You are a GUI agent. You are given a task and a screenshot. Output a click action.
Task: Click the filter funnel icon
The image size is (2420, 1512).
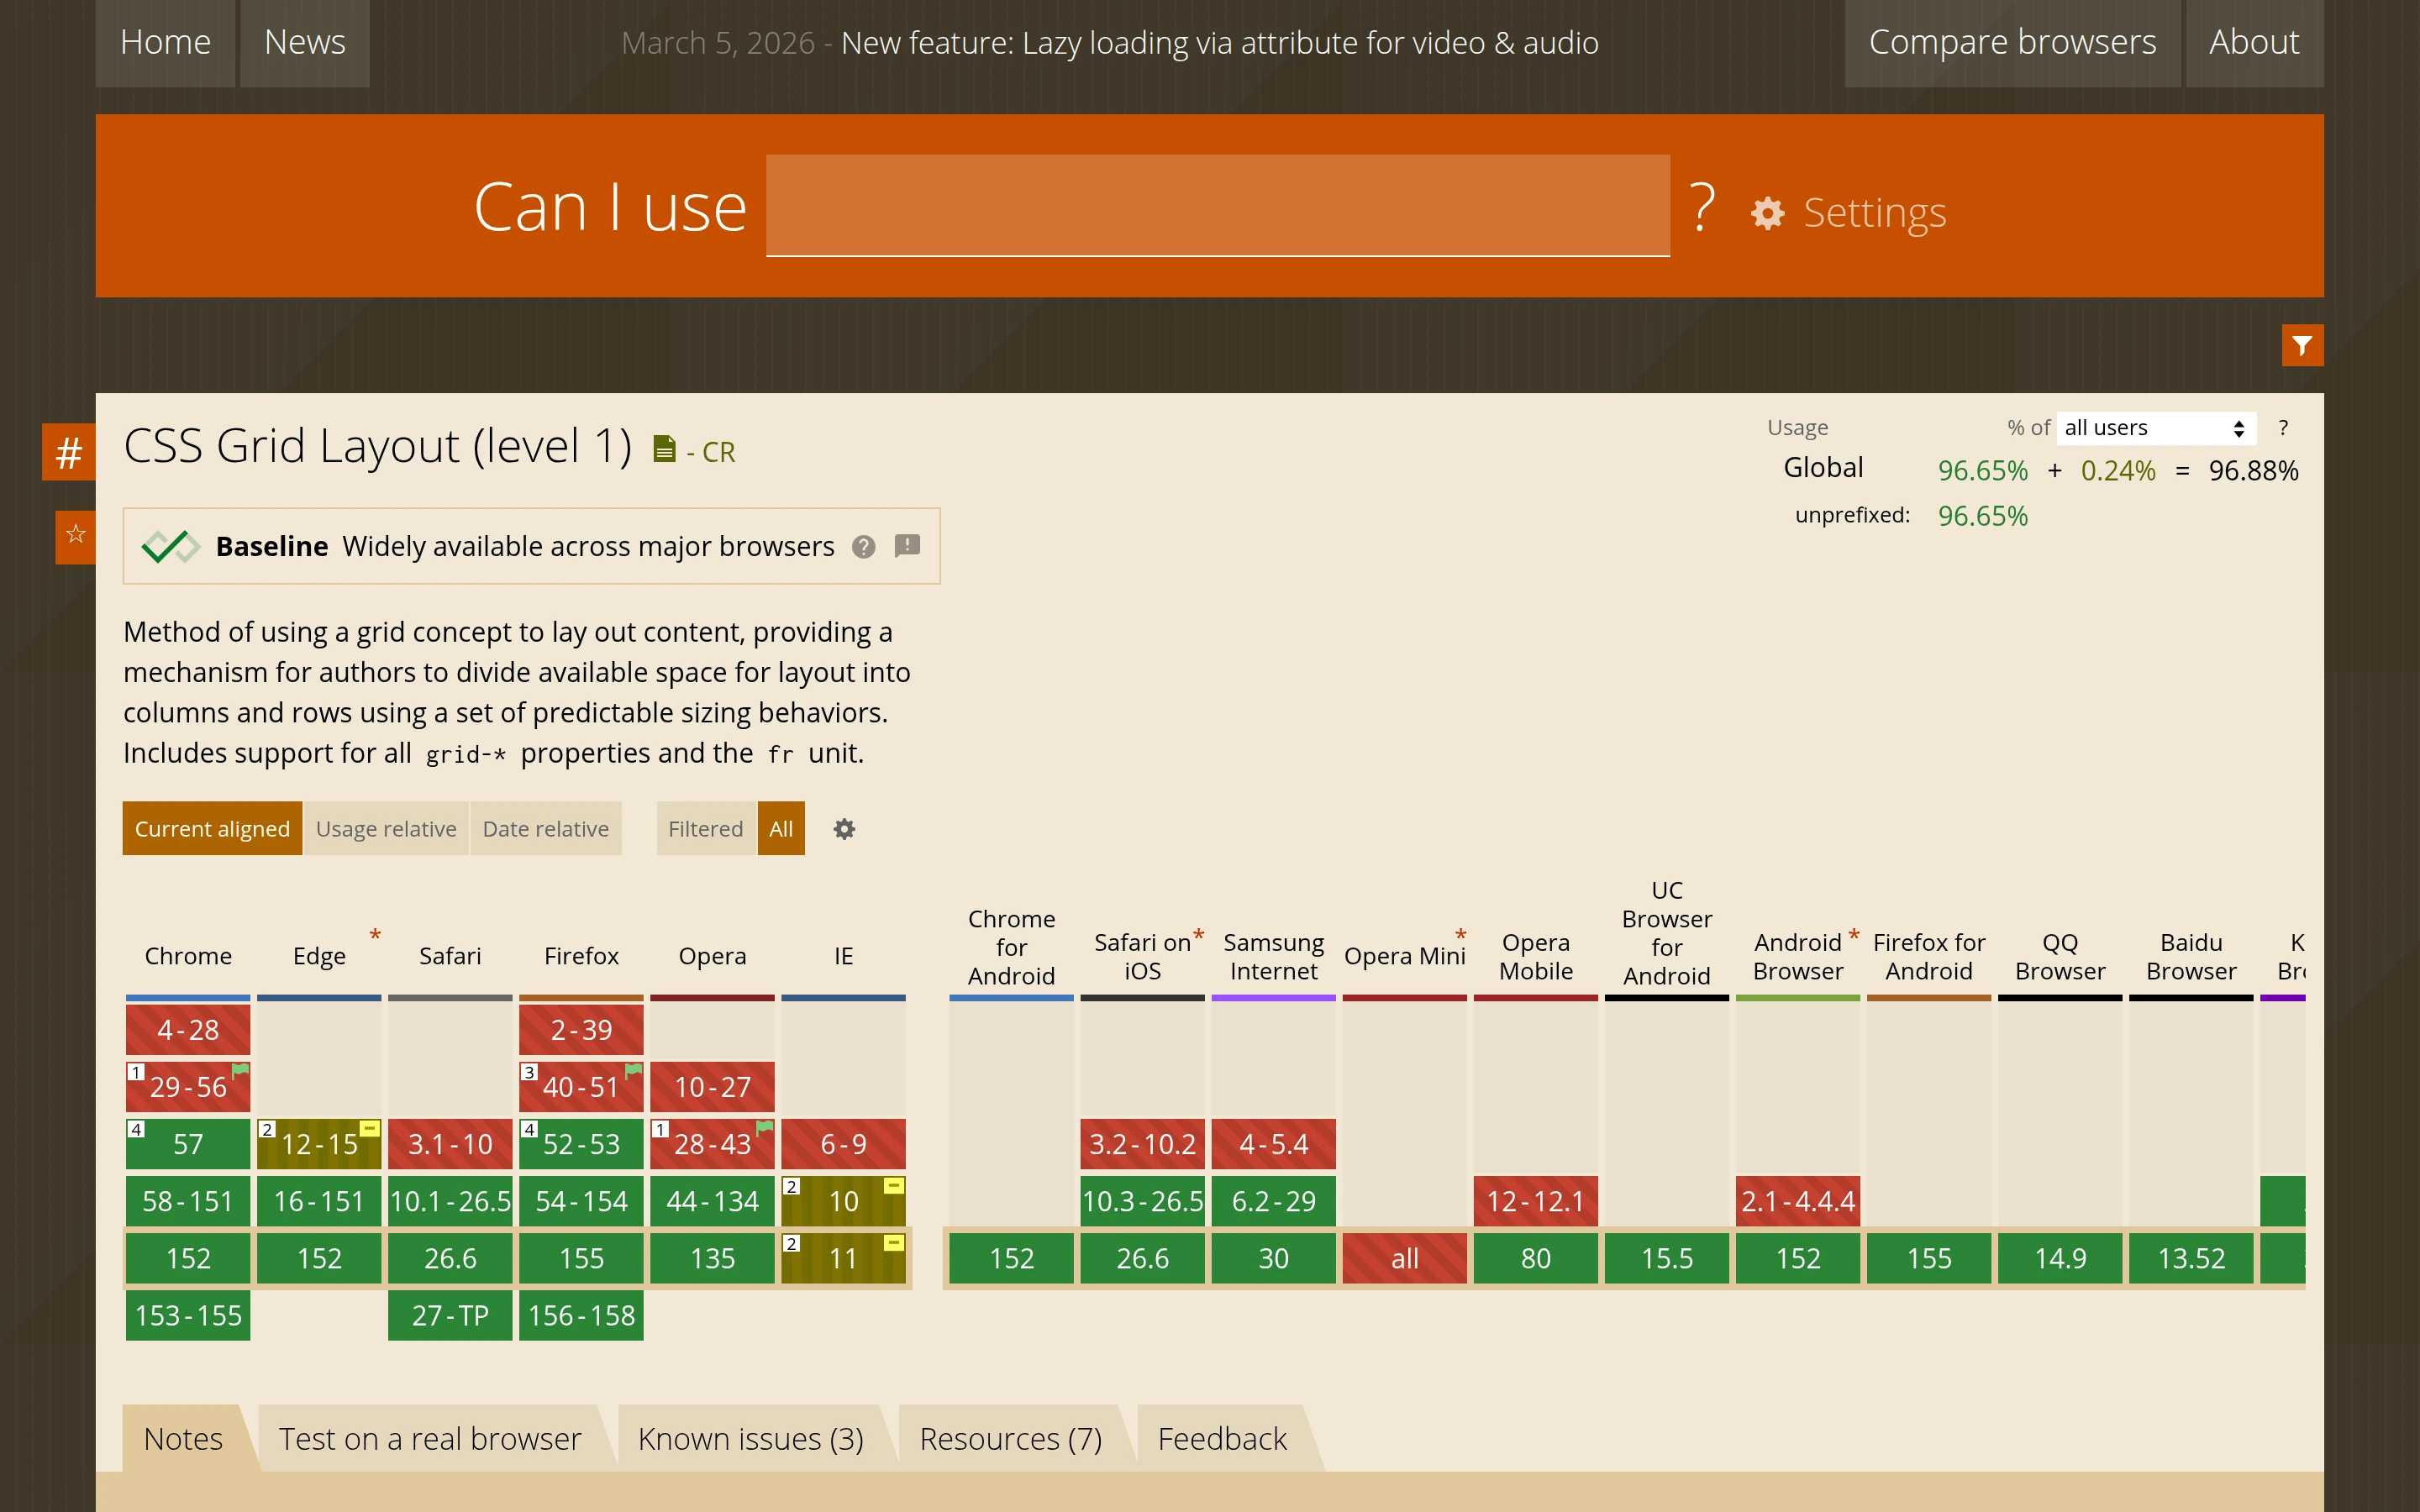2302,346
